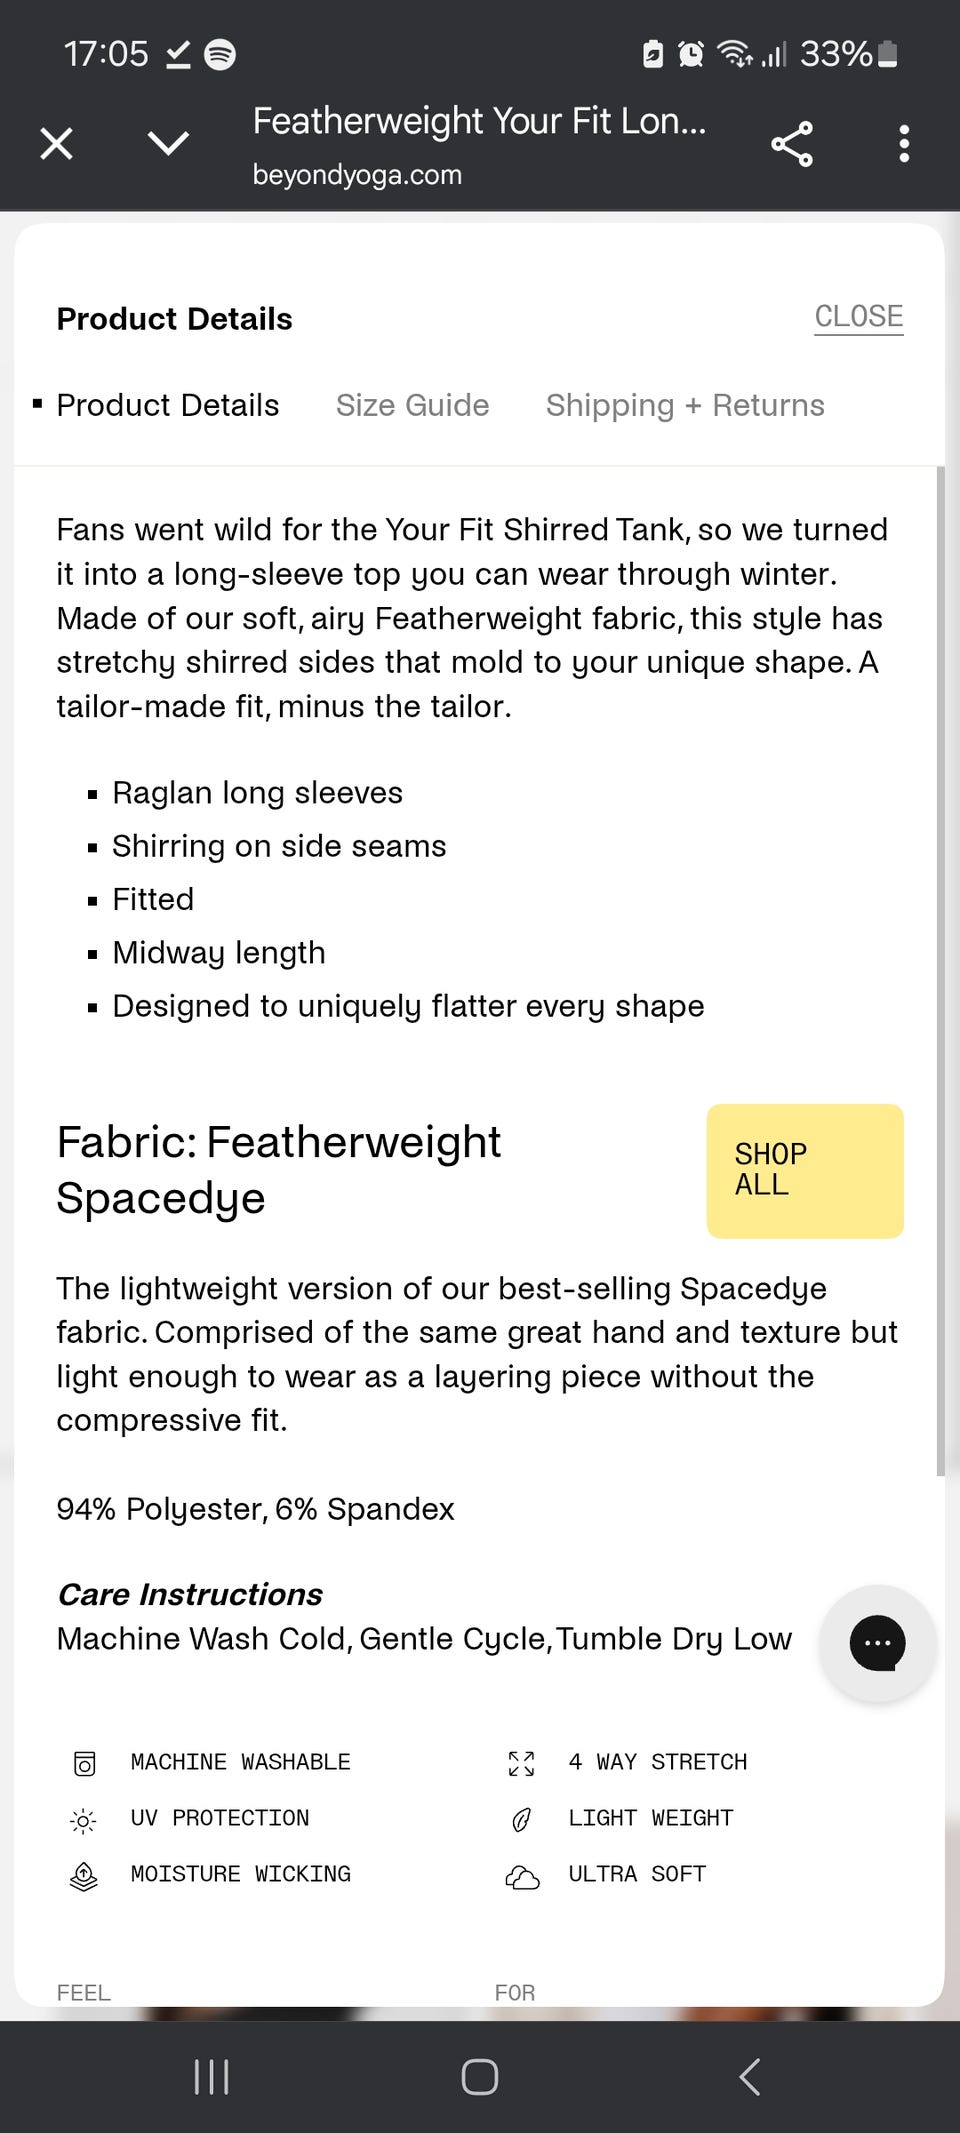Image resolution: width=960 pixels, height=2133 pixels.
Task: Tap the minimize chevron down arrow
Action: click(168, 144)
